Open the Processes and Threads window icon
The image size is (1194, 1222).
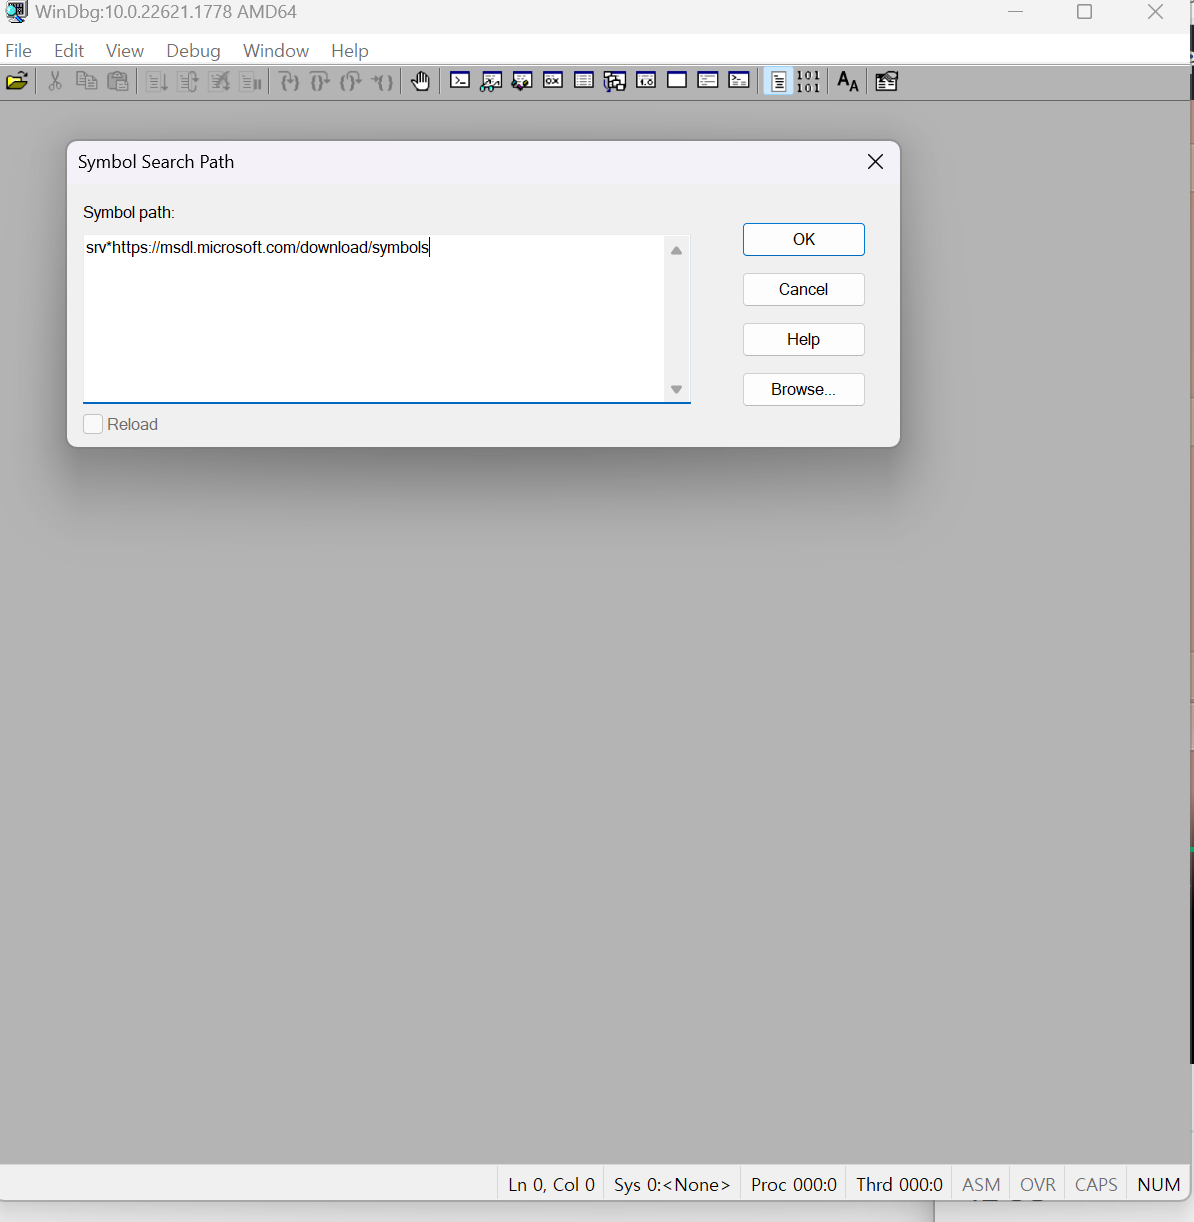click(x=708, y=81)
